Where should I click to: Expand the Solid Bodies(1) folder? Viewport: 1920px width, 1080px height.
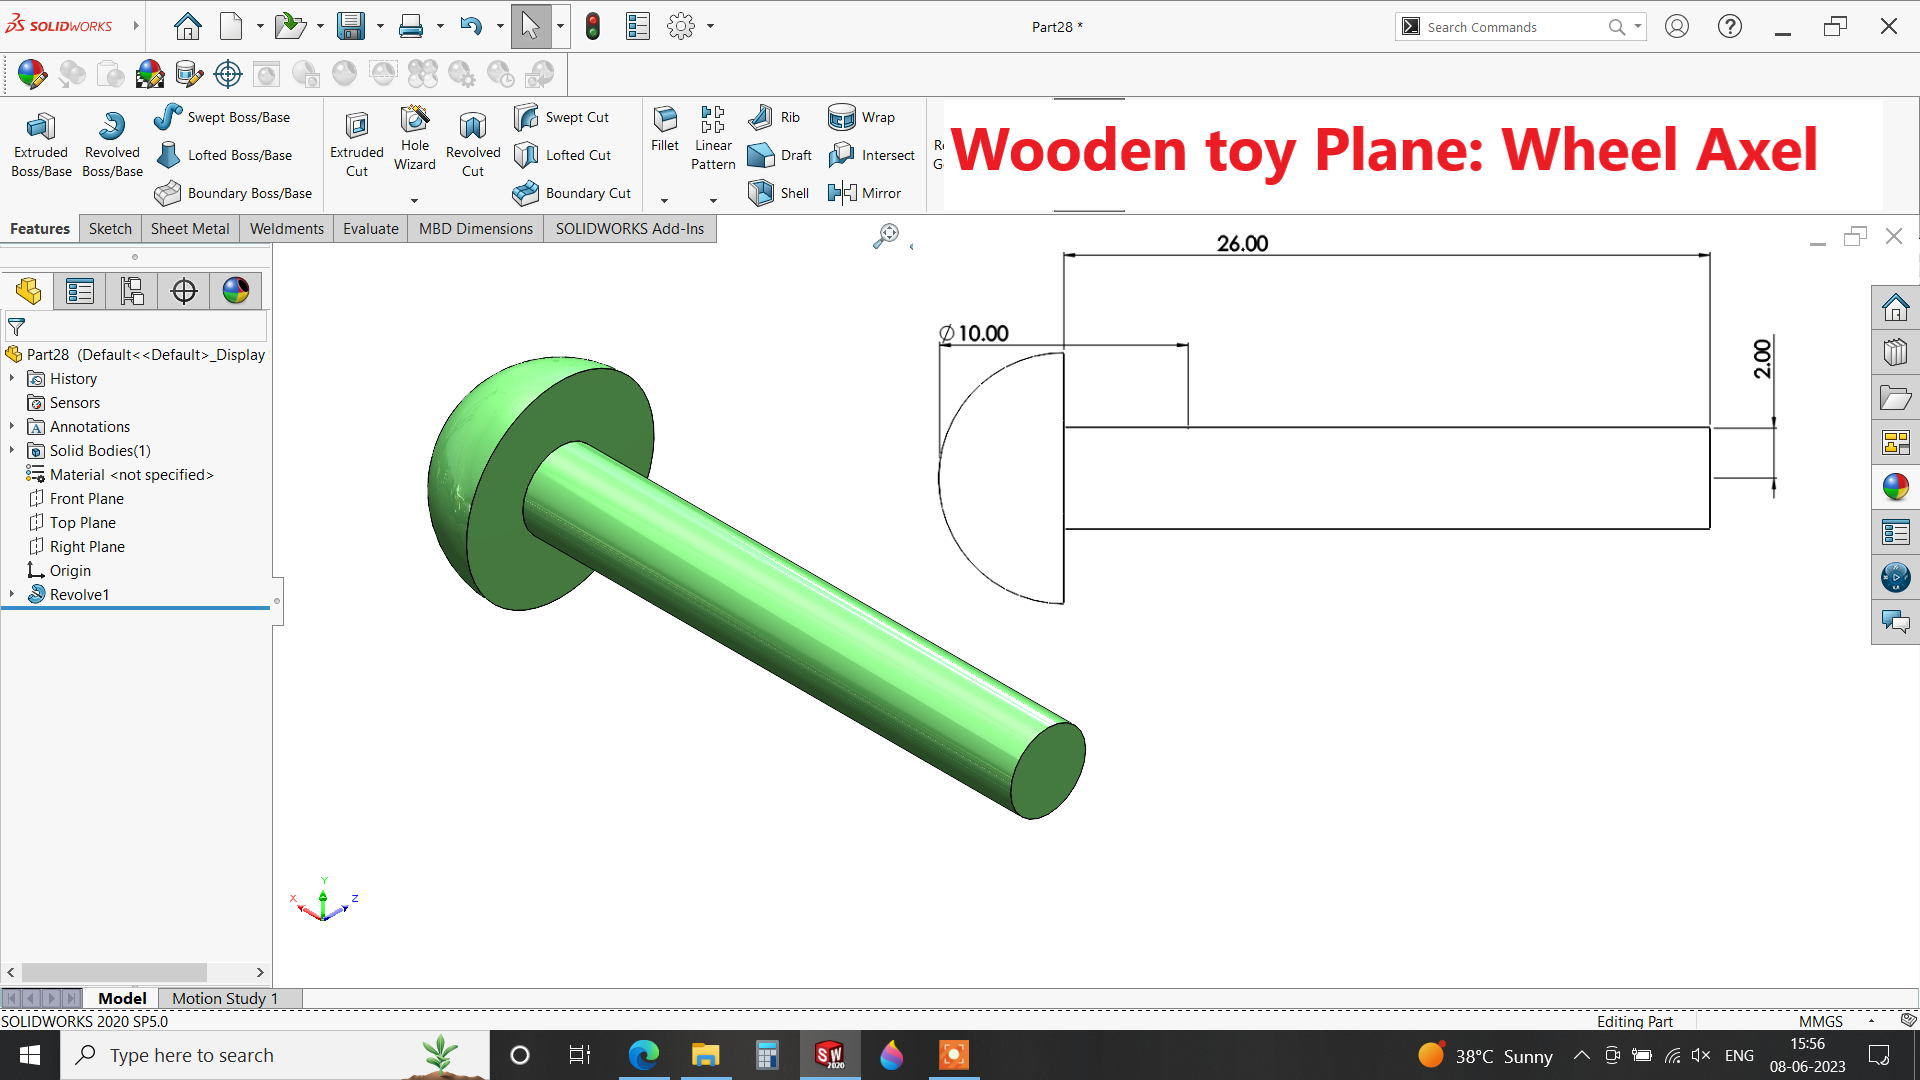point(12,450)
